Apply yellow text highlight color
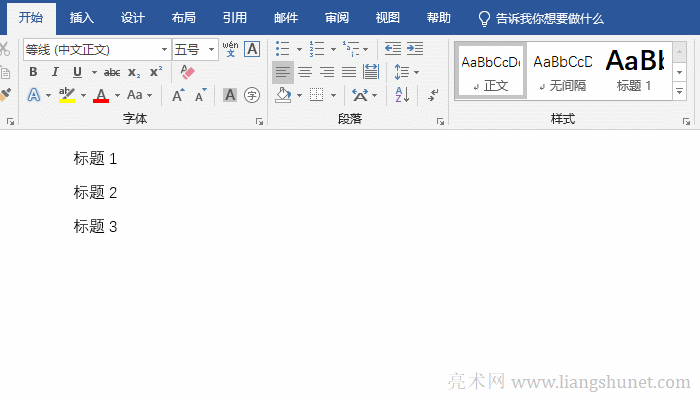 67,95
